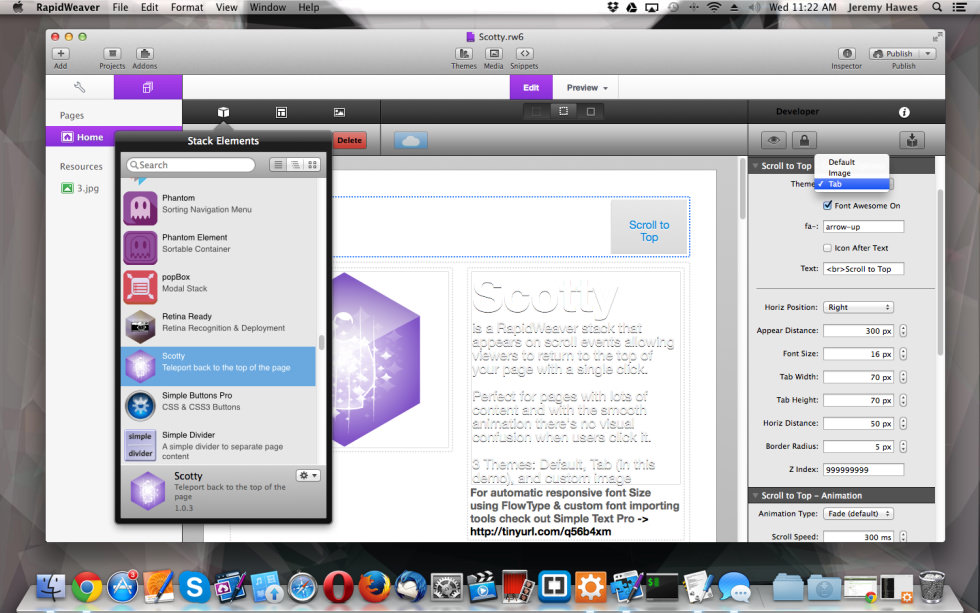Click the download icon in Developer panel
The height and width of the screenshot is (613, 980).
[x=912, y=140]
